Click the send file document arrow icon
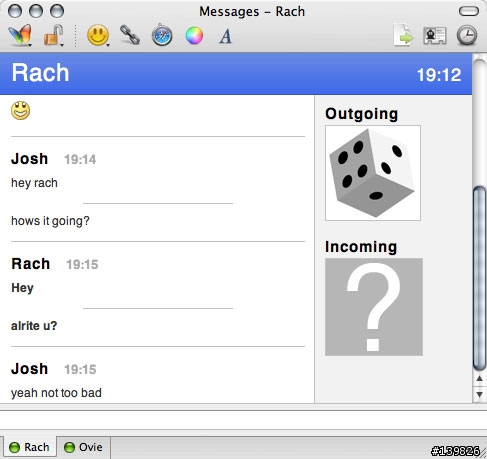The image size is (487, 459). click(403, 35)
